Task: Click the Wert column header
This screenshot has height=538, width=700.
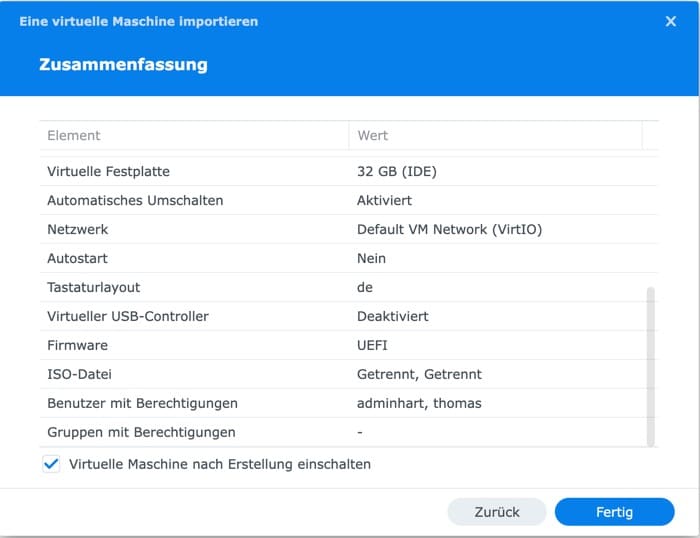Action: coord(373,135)
